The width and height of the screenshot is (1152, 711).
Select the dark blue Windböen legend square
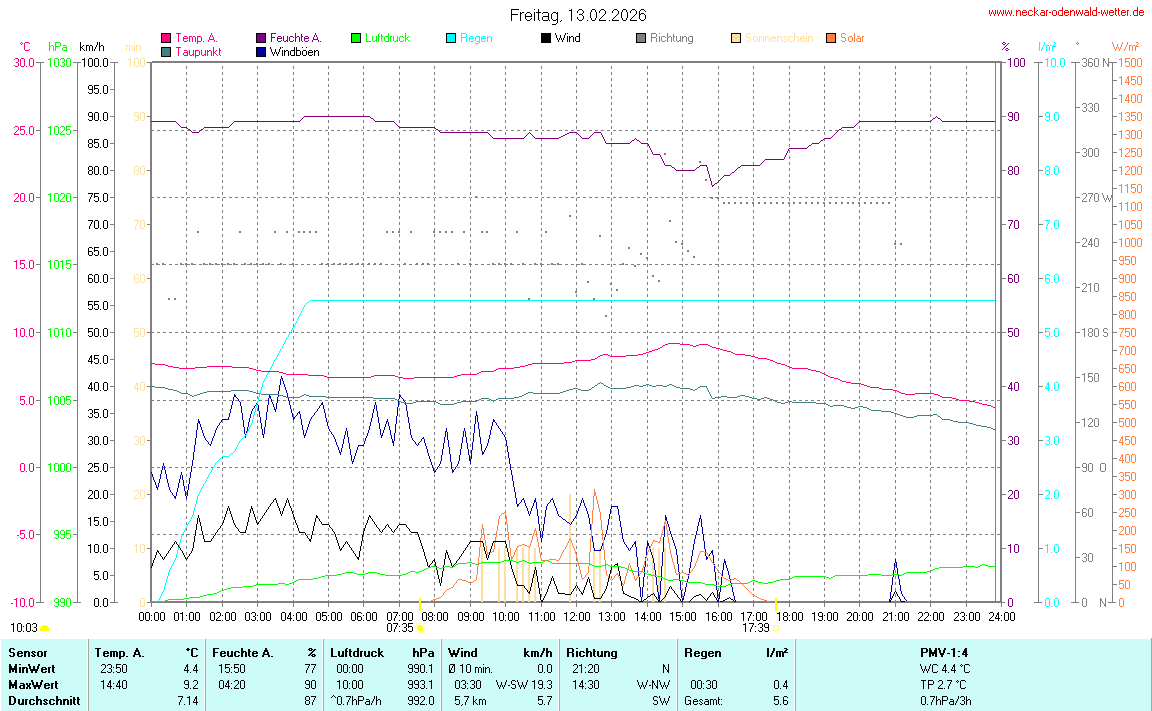(x=261, y=51)
